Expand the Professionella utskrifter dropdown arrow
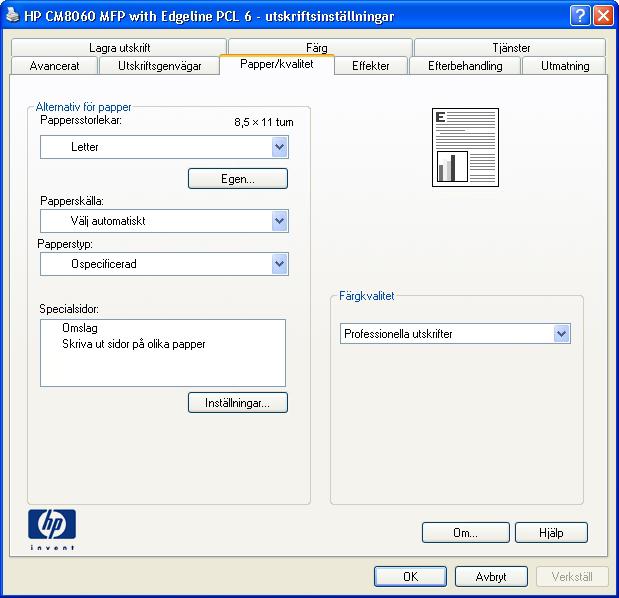619x598 pixels. pos(562,334)
